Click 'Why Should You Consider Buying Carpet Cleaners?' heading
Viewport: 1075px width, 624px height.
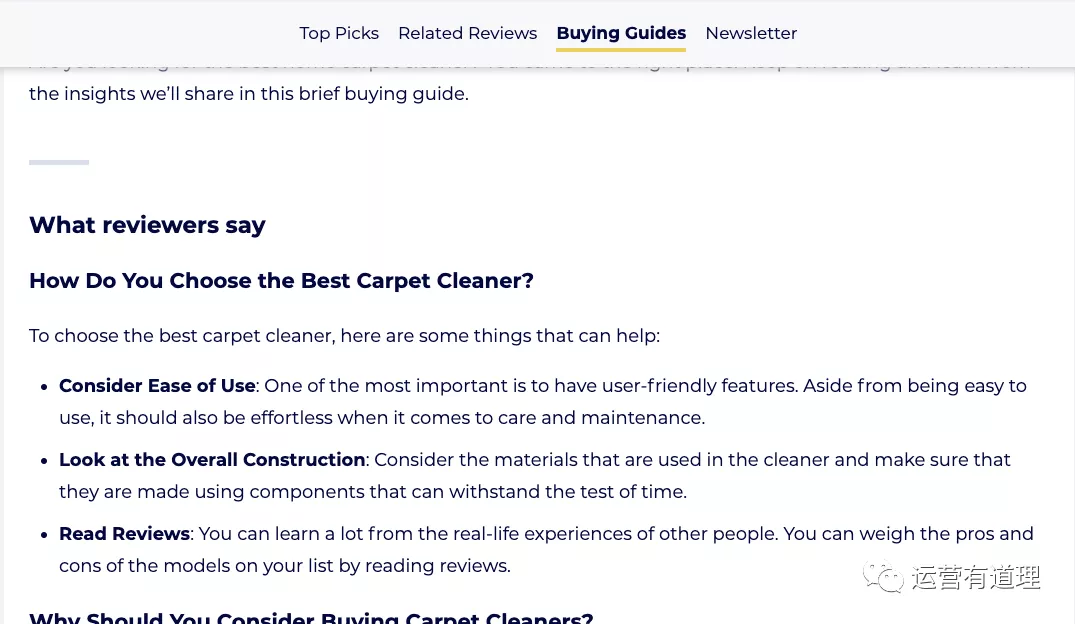(x=311, y=617)
